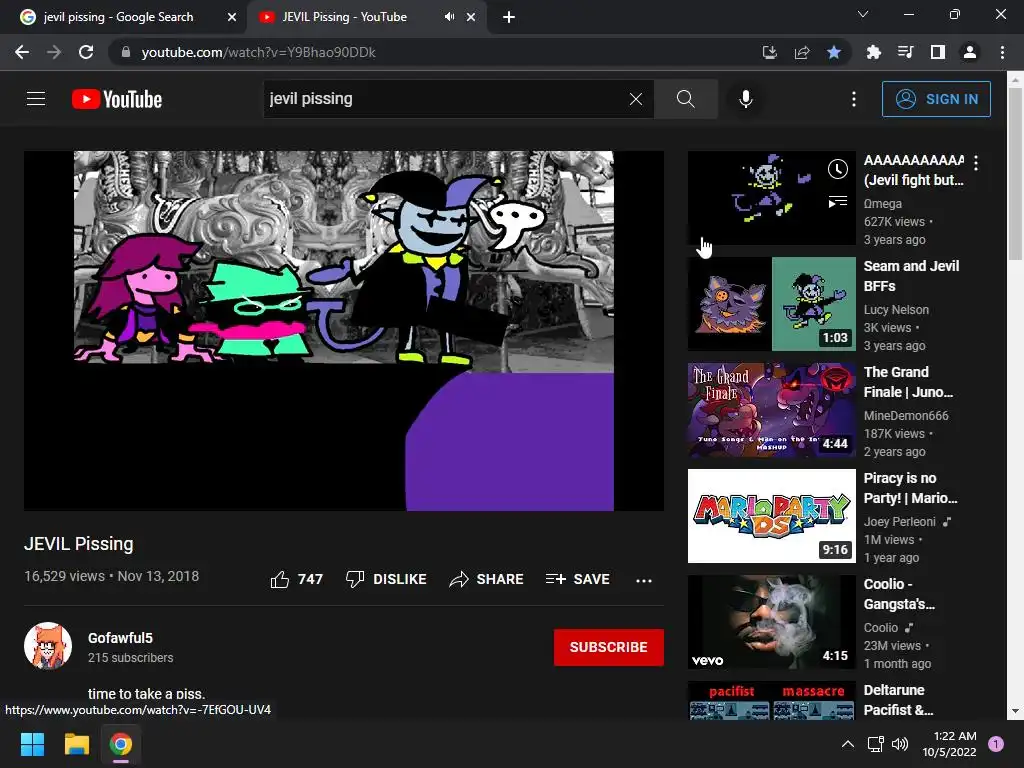Click the scrollbar down arrow
Viewport: 1024px width, 768px height.
click(x=1016, y=711)
